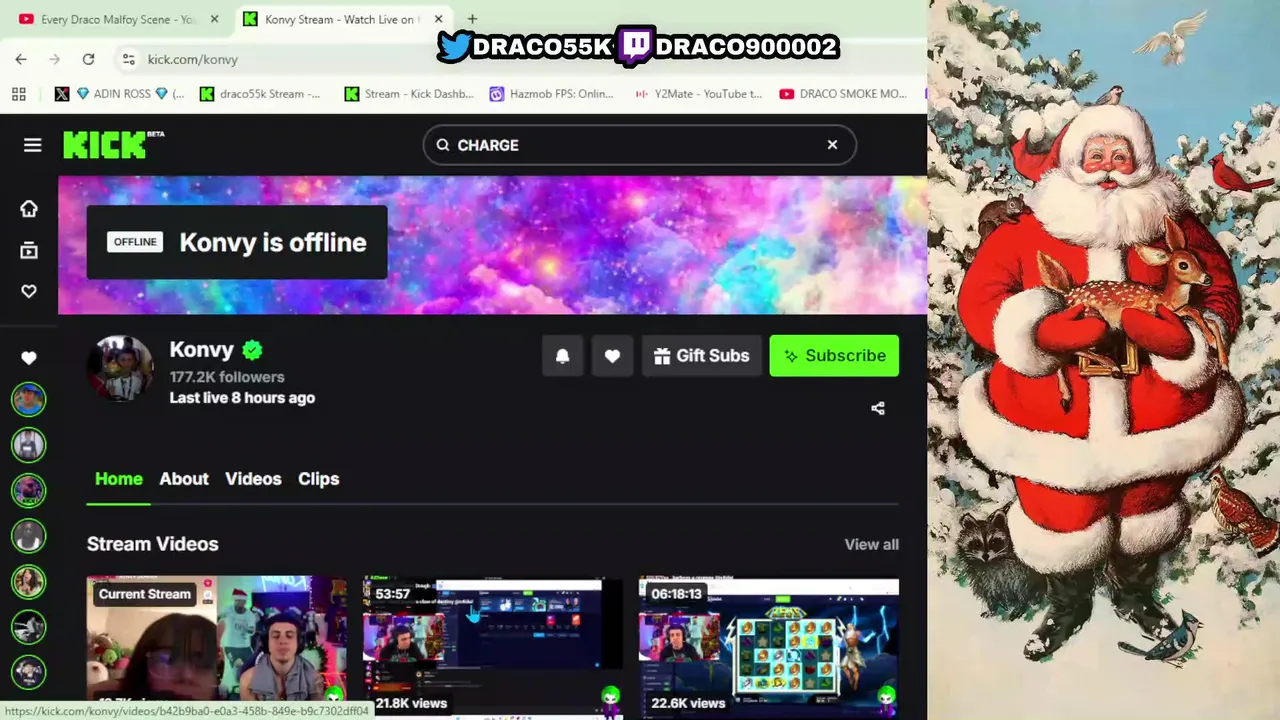Close the Every Draco Malfoy Scene tab

click(x=214, y=19)
